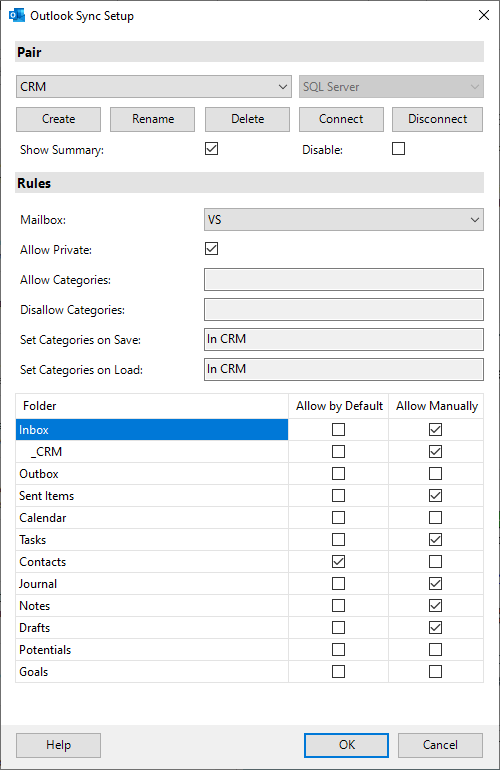
Task: Select the Contacts folder row
Action: 152,562
